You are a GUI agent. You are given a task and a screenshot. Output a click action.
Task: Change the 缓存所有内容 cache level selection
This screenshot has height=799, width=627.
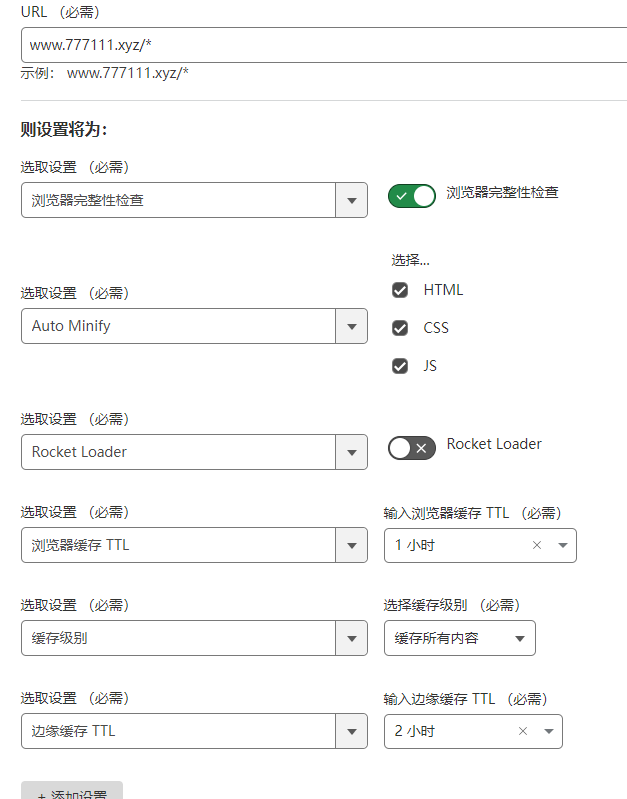pos(459,638)
